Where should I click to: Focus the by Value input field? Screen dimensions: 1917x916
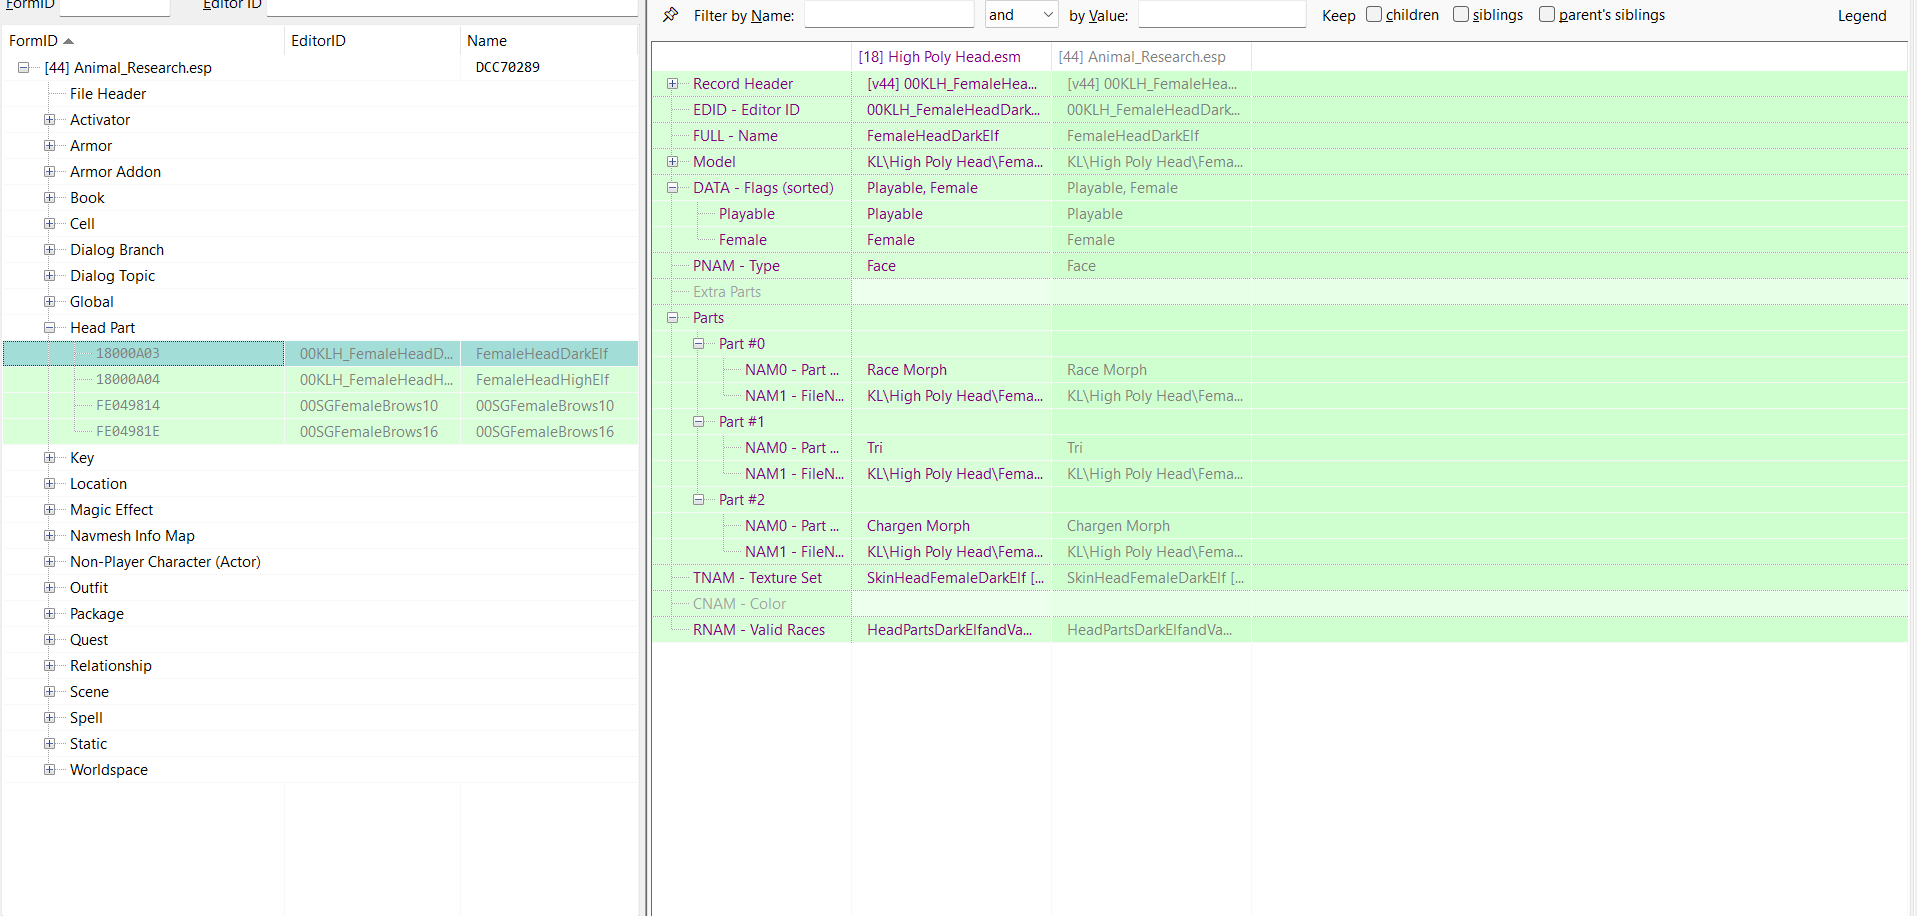click(1222, 15)
